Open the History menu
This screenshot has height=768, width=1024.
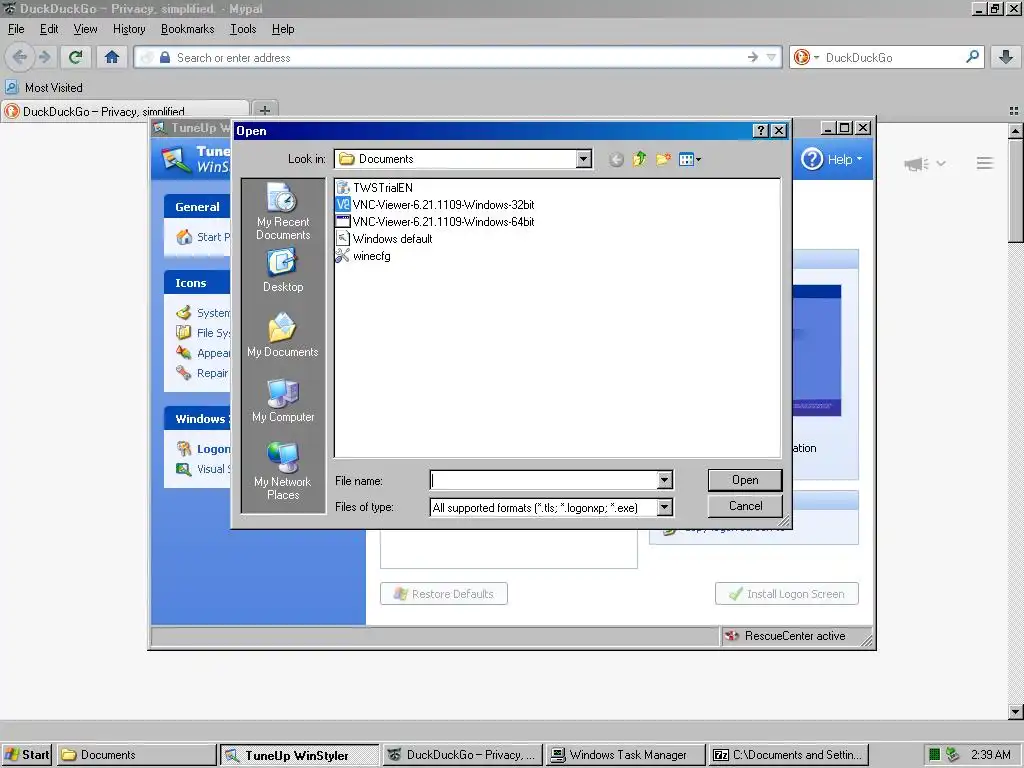click(129, 29)
